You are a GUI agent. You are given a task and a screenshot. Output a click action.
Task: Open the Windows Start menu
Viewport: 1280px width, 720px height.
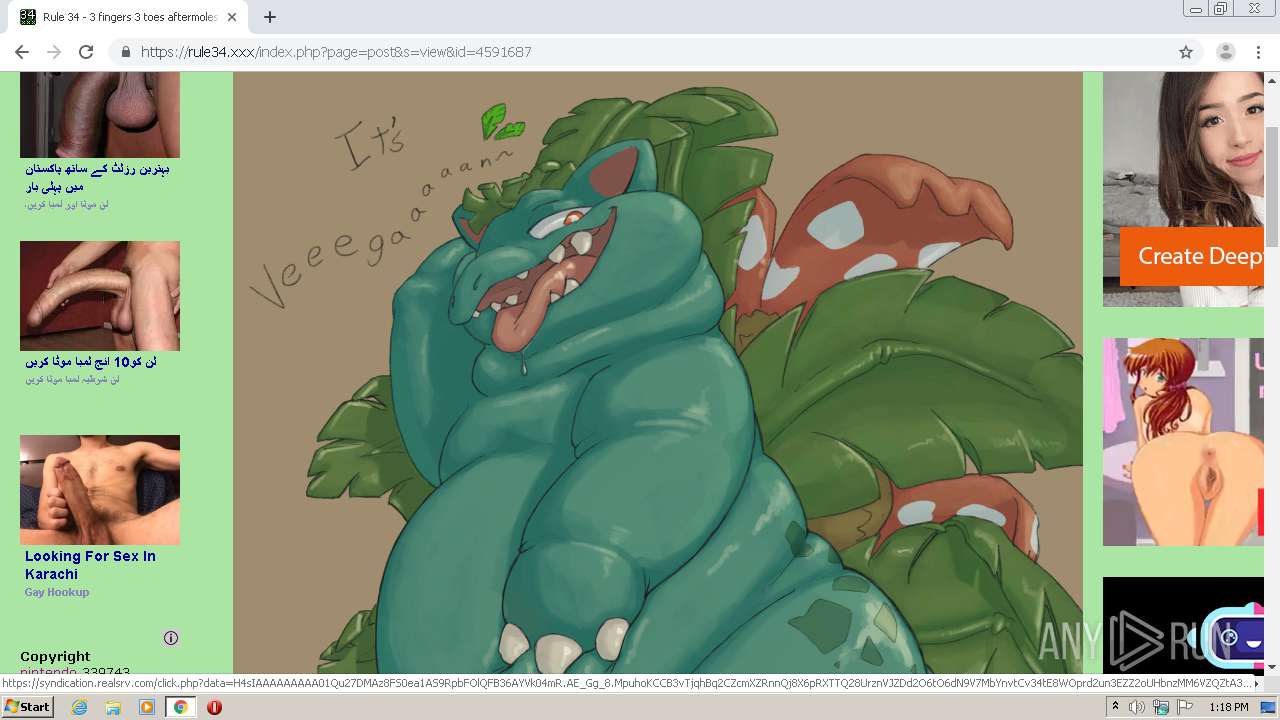[x=27, y=707]
